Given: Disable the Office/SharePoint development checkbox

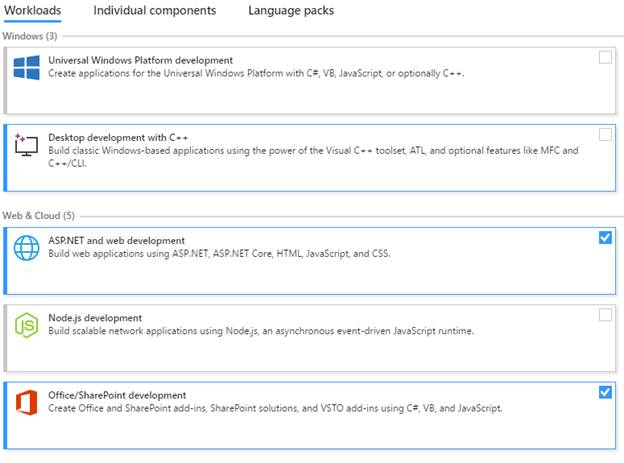Looking at the screenshot, I should tap(605, 392).
